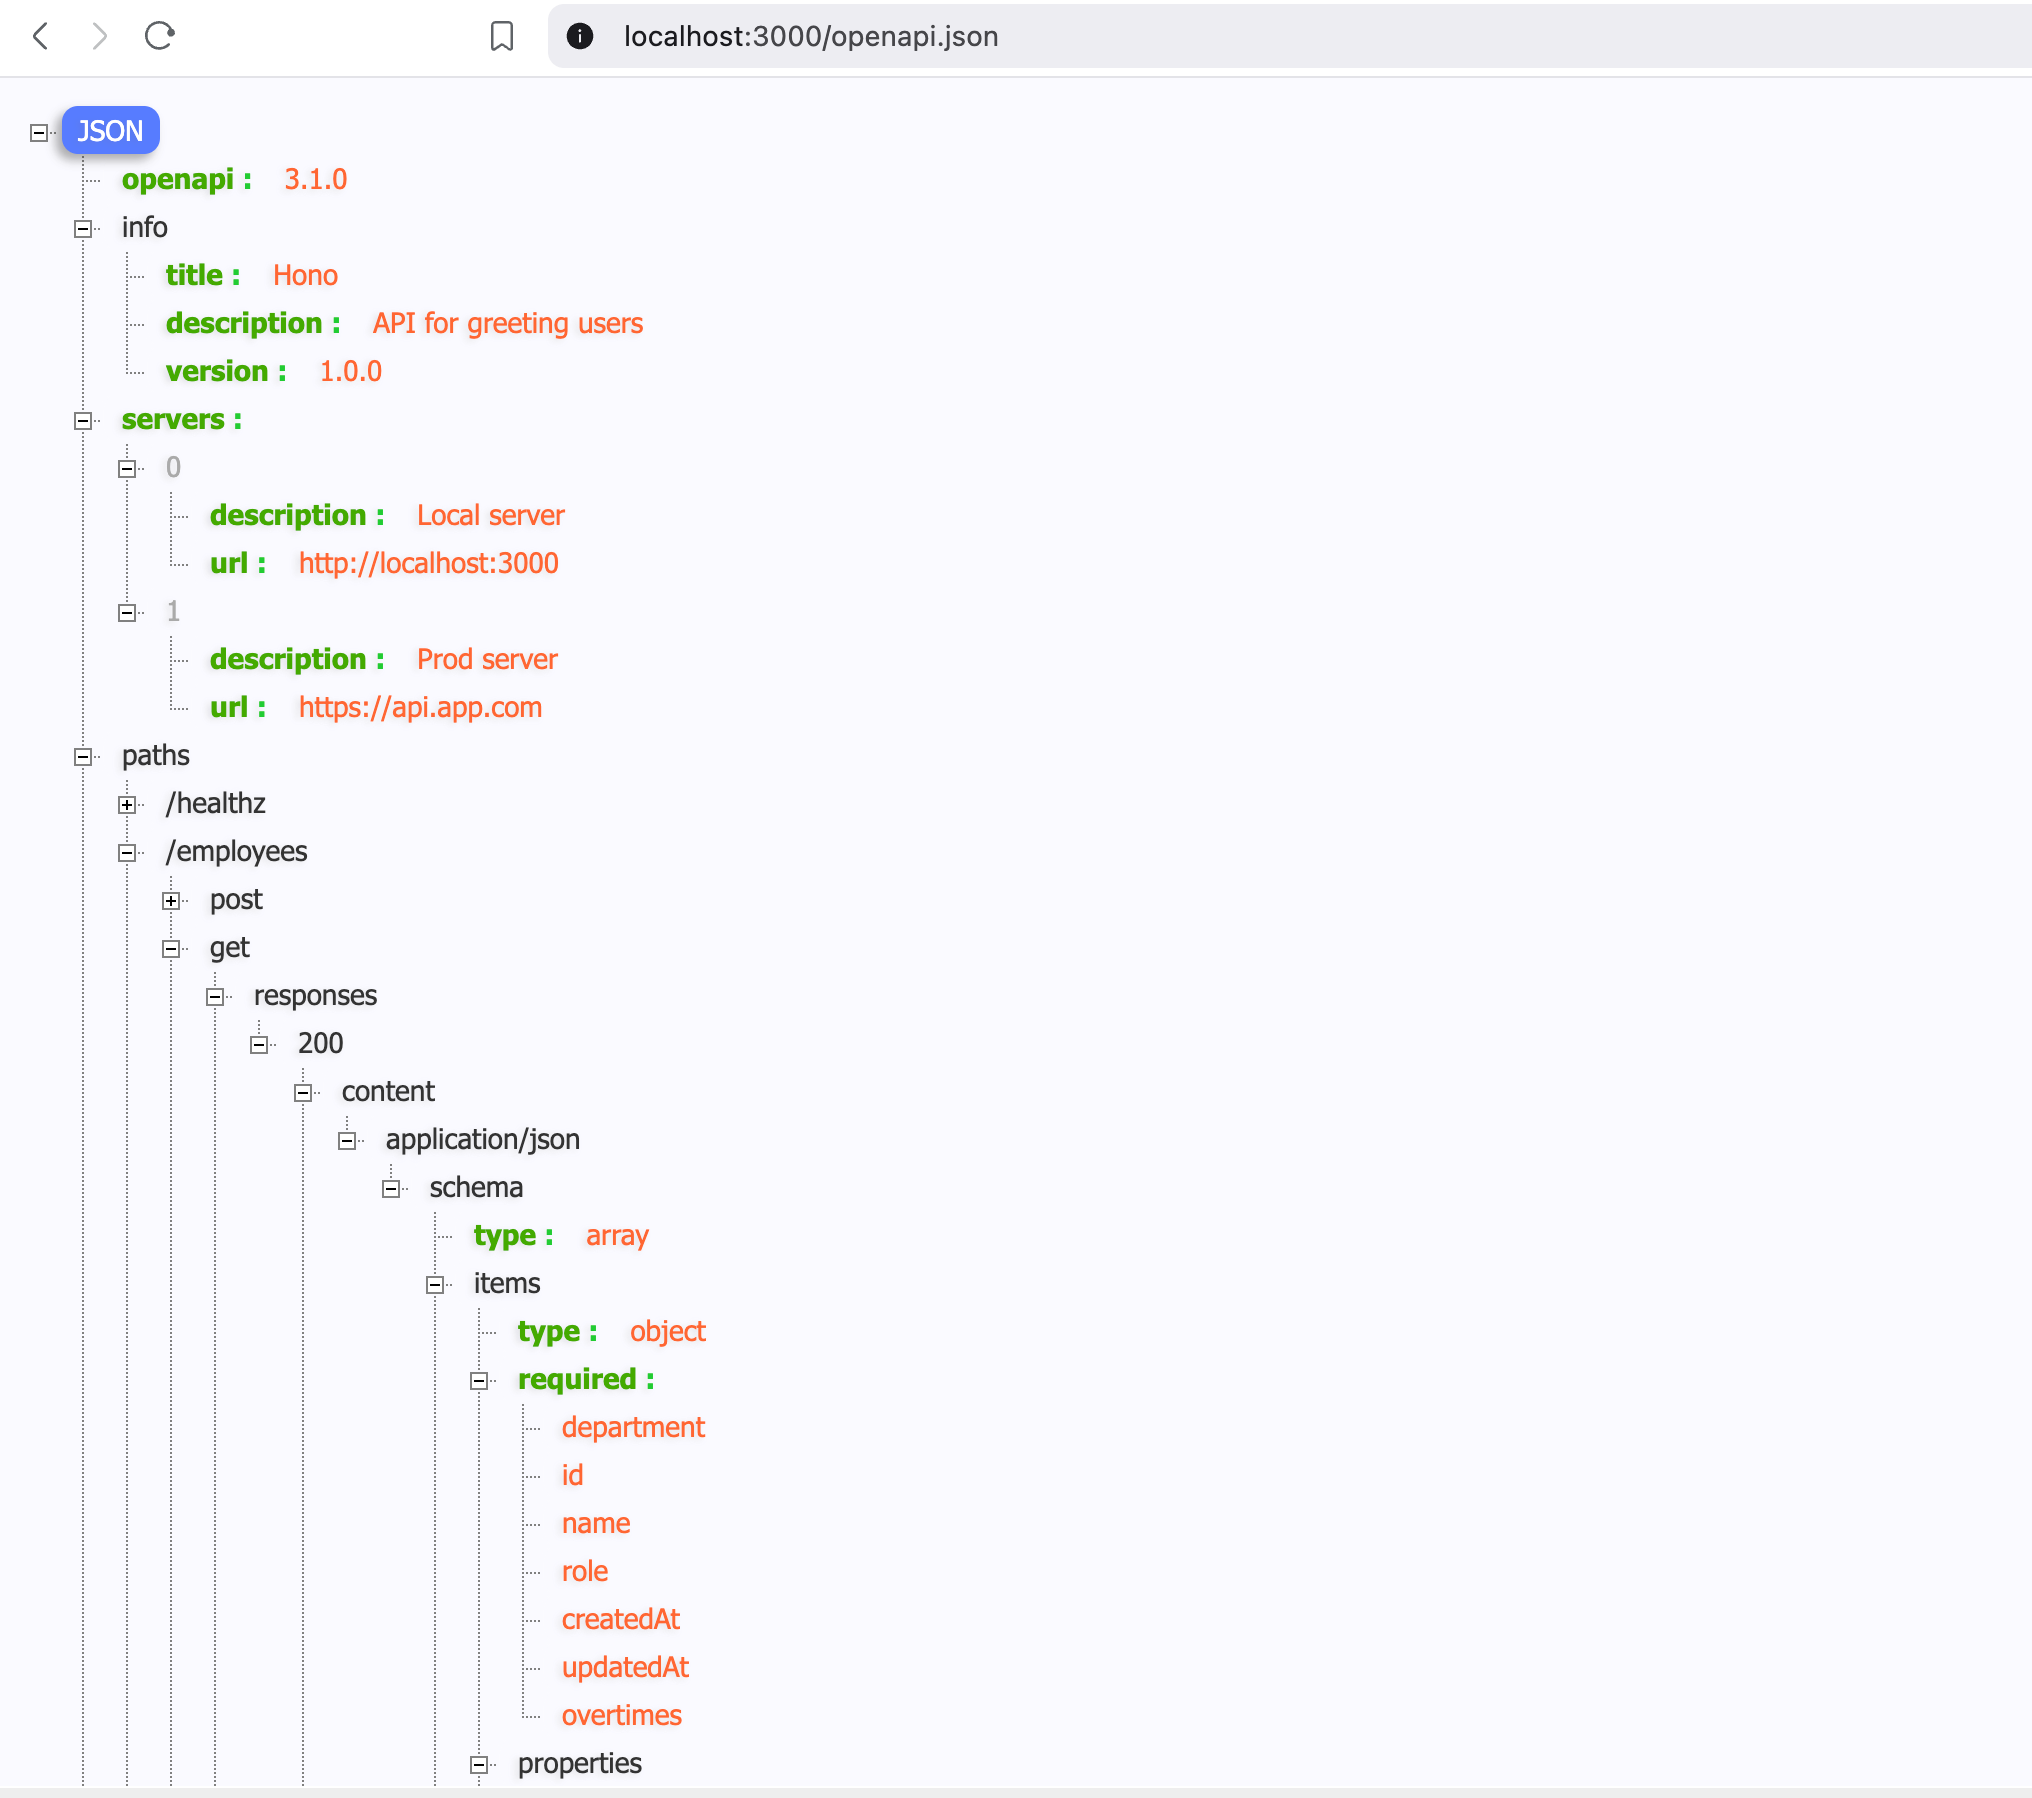The width and height of the screenshot is (2032, 1798).
Task: Click the http://localhost:3000 url value
Action: point(429,563)
